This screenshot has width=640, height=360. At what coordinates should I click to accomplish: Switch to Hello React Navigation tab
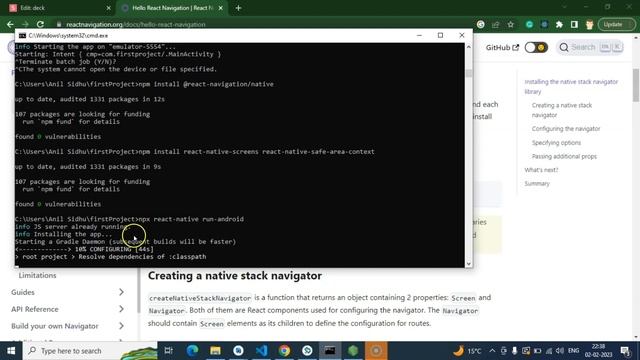171,8
